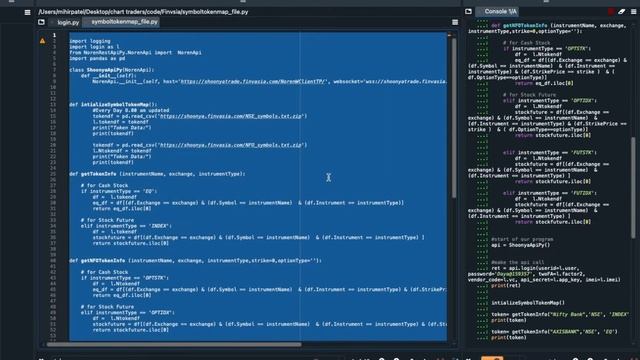Click line number 1 in the gutter

coord(54,35)
